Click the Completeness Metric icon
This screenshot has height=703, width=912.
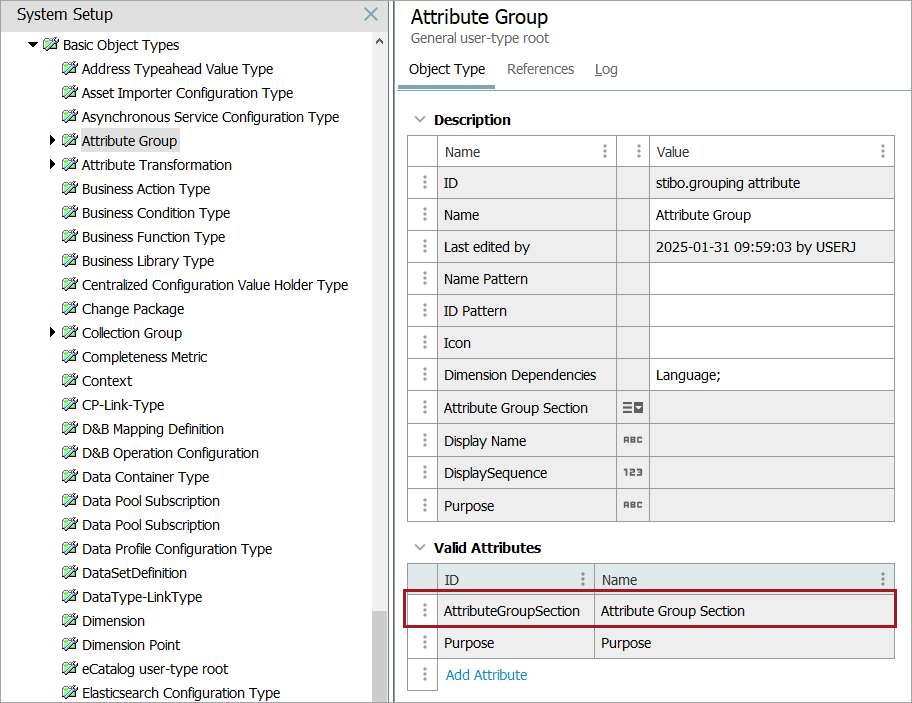70,356
